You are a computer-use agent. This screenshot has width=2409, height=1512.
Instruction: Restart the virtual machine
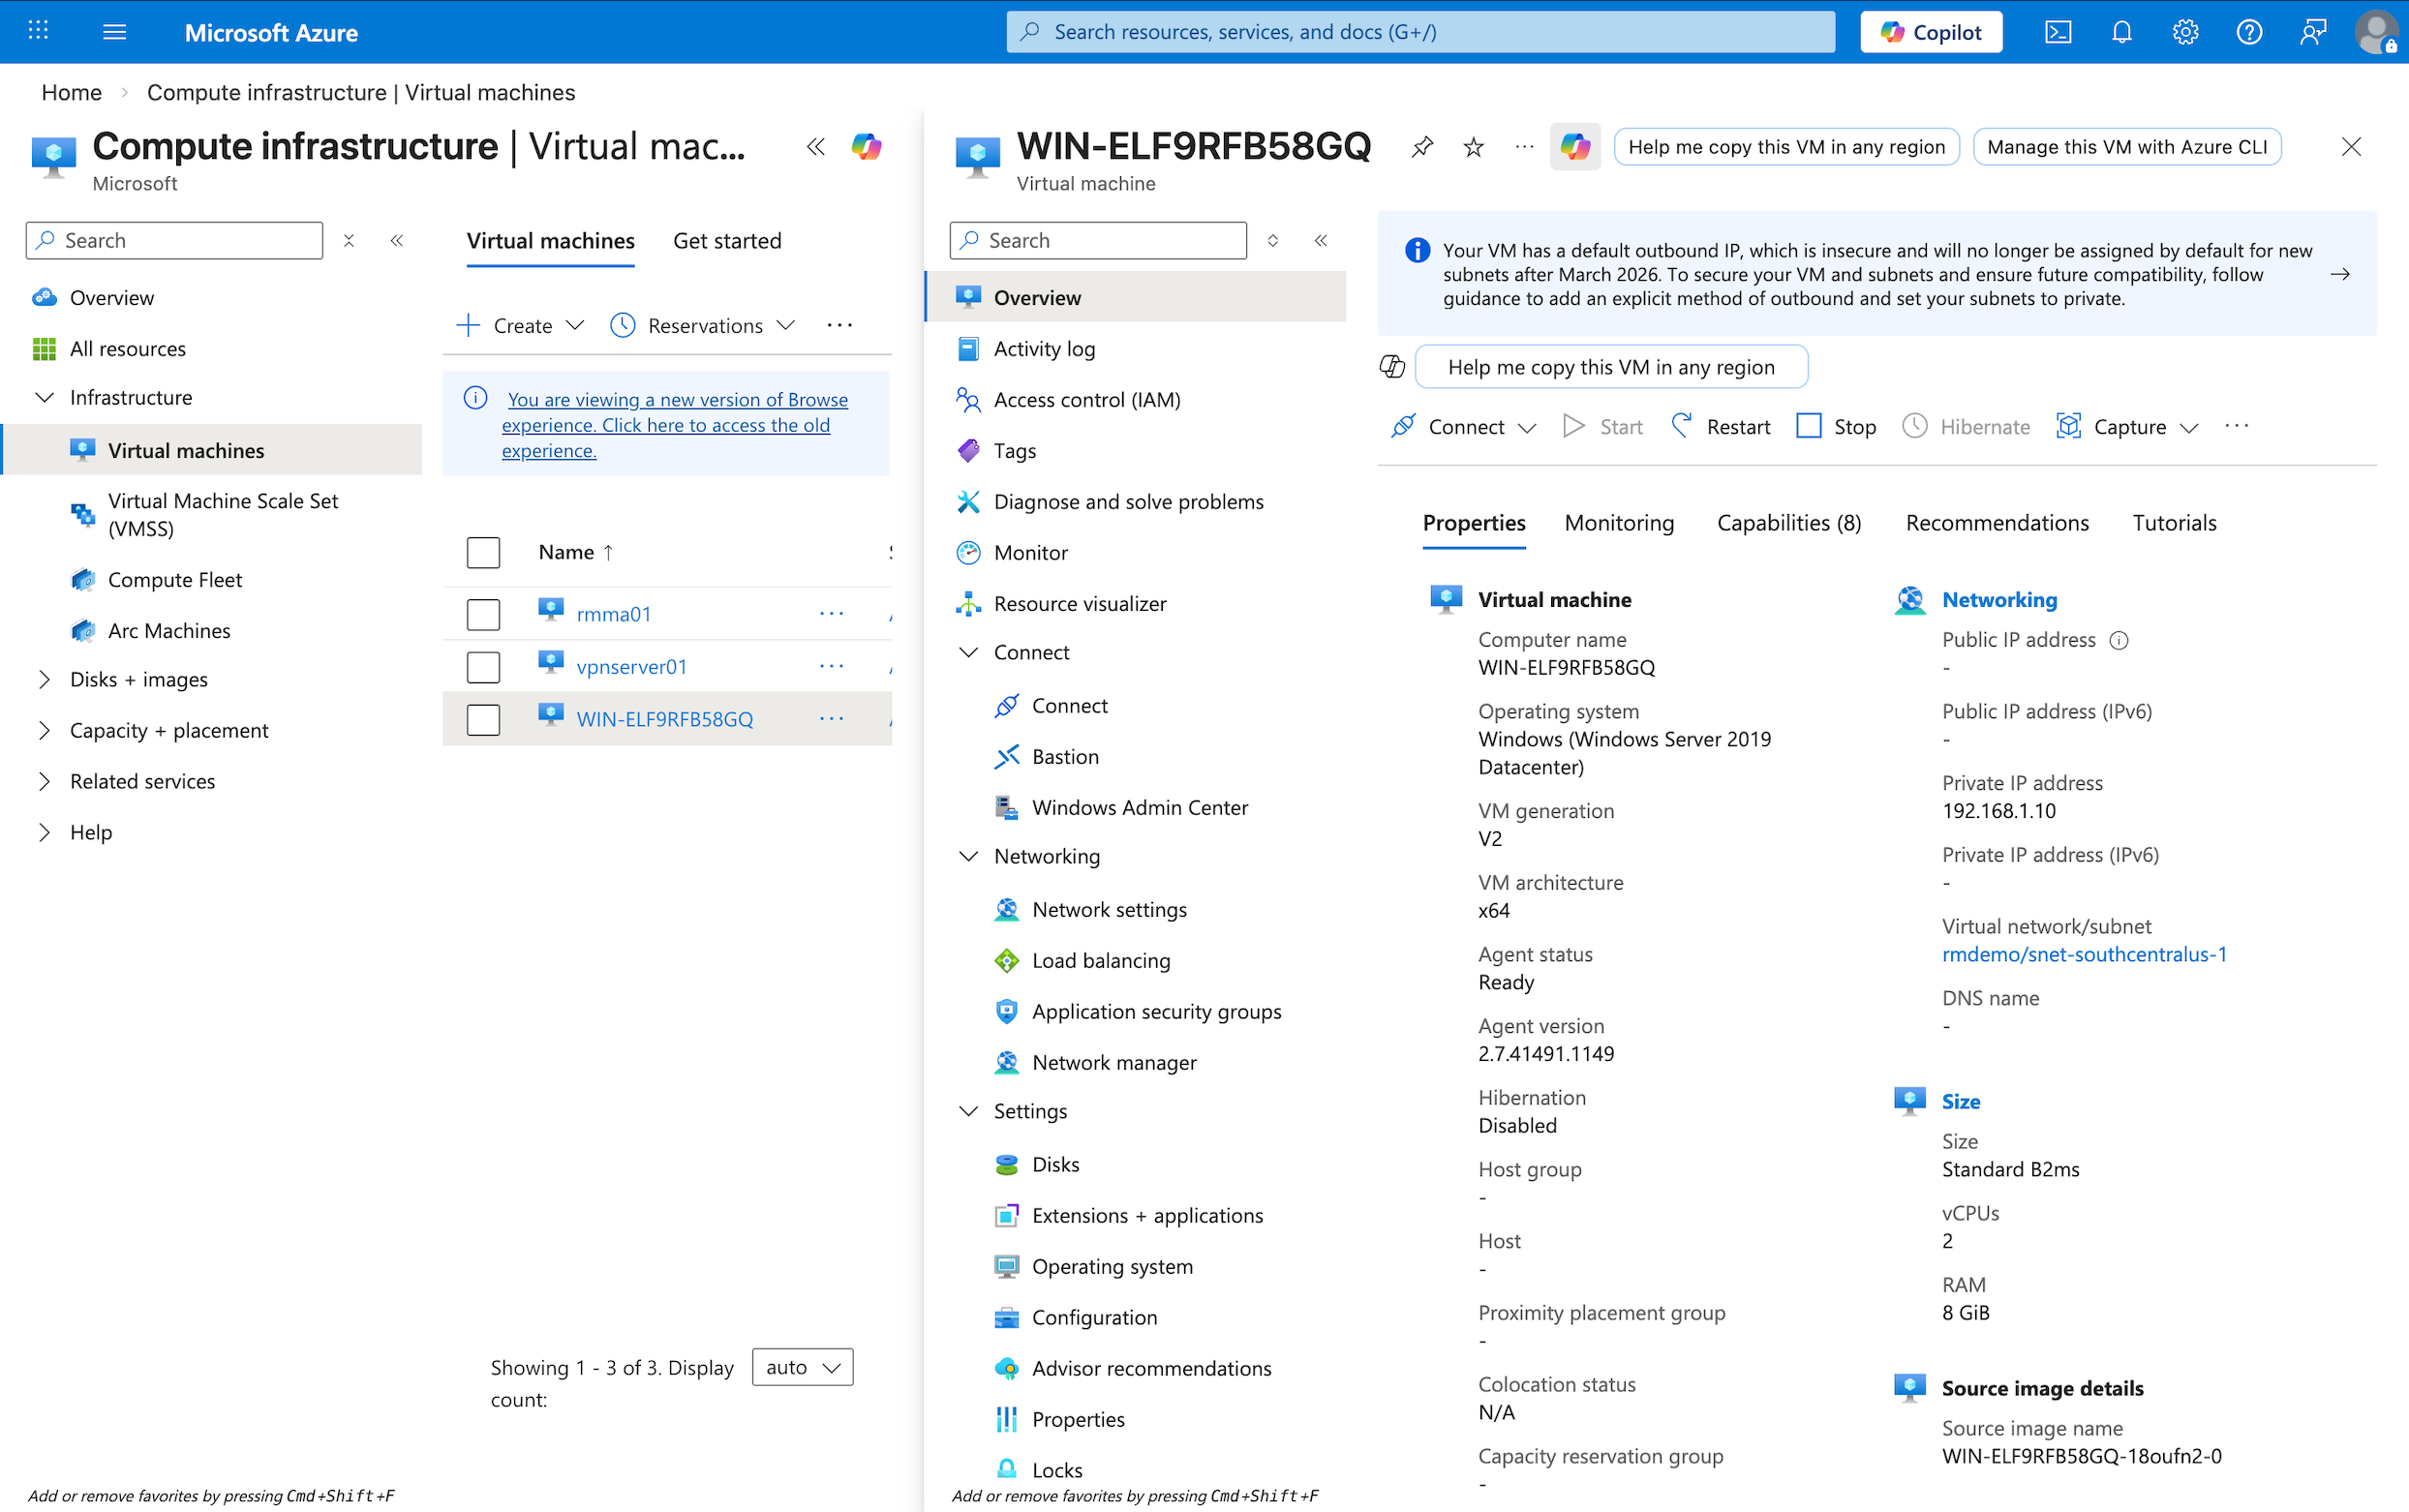coord(1737,426)
